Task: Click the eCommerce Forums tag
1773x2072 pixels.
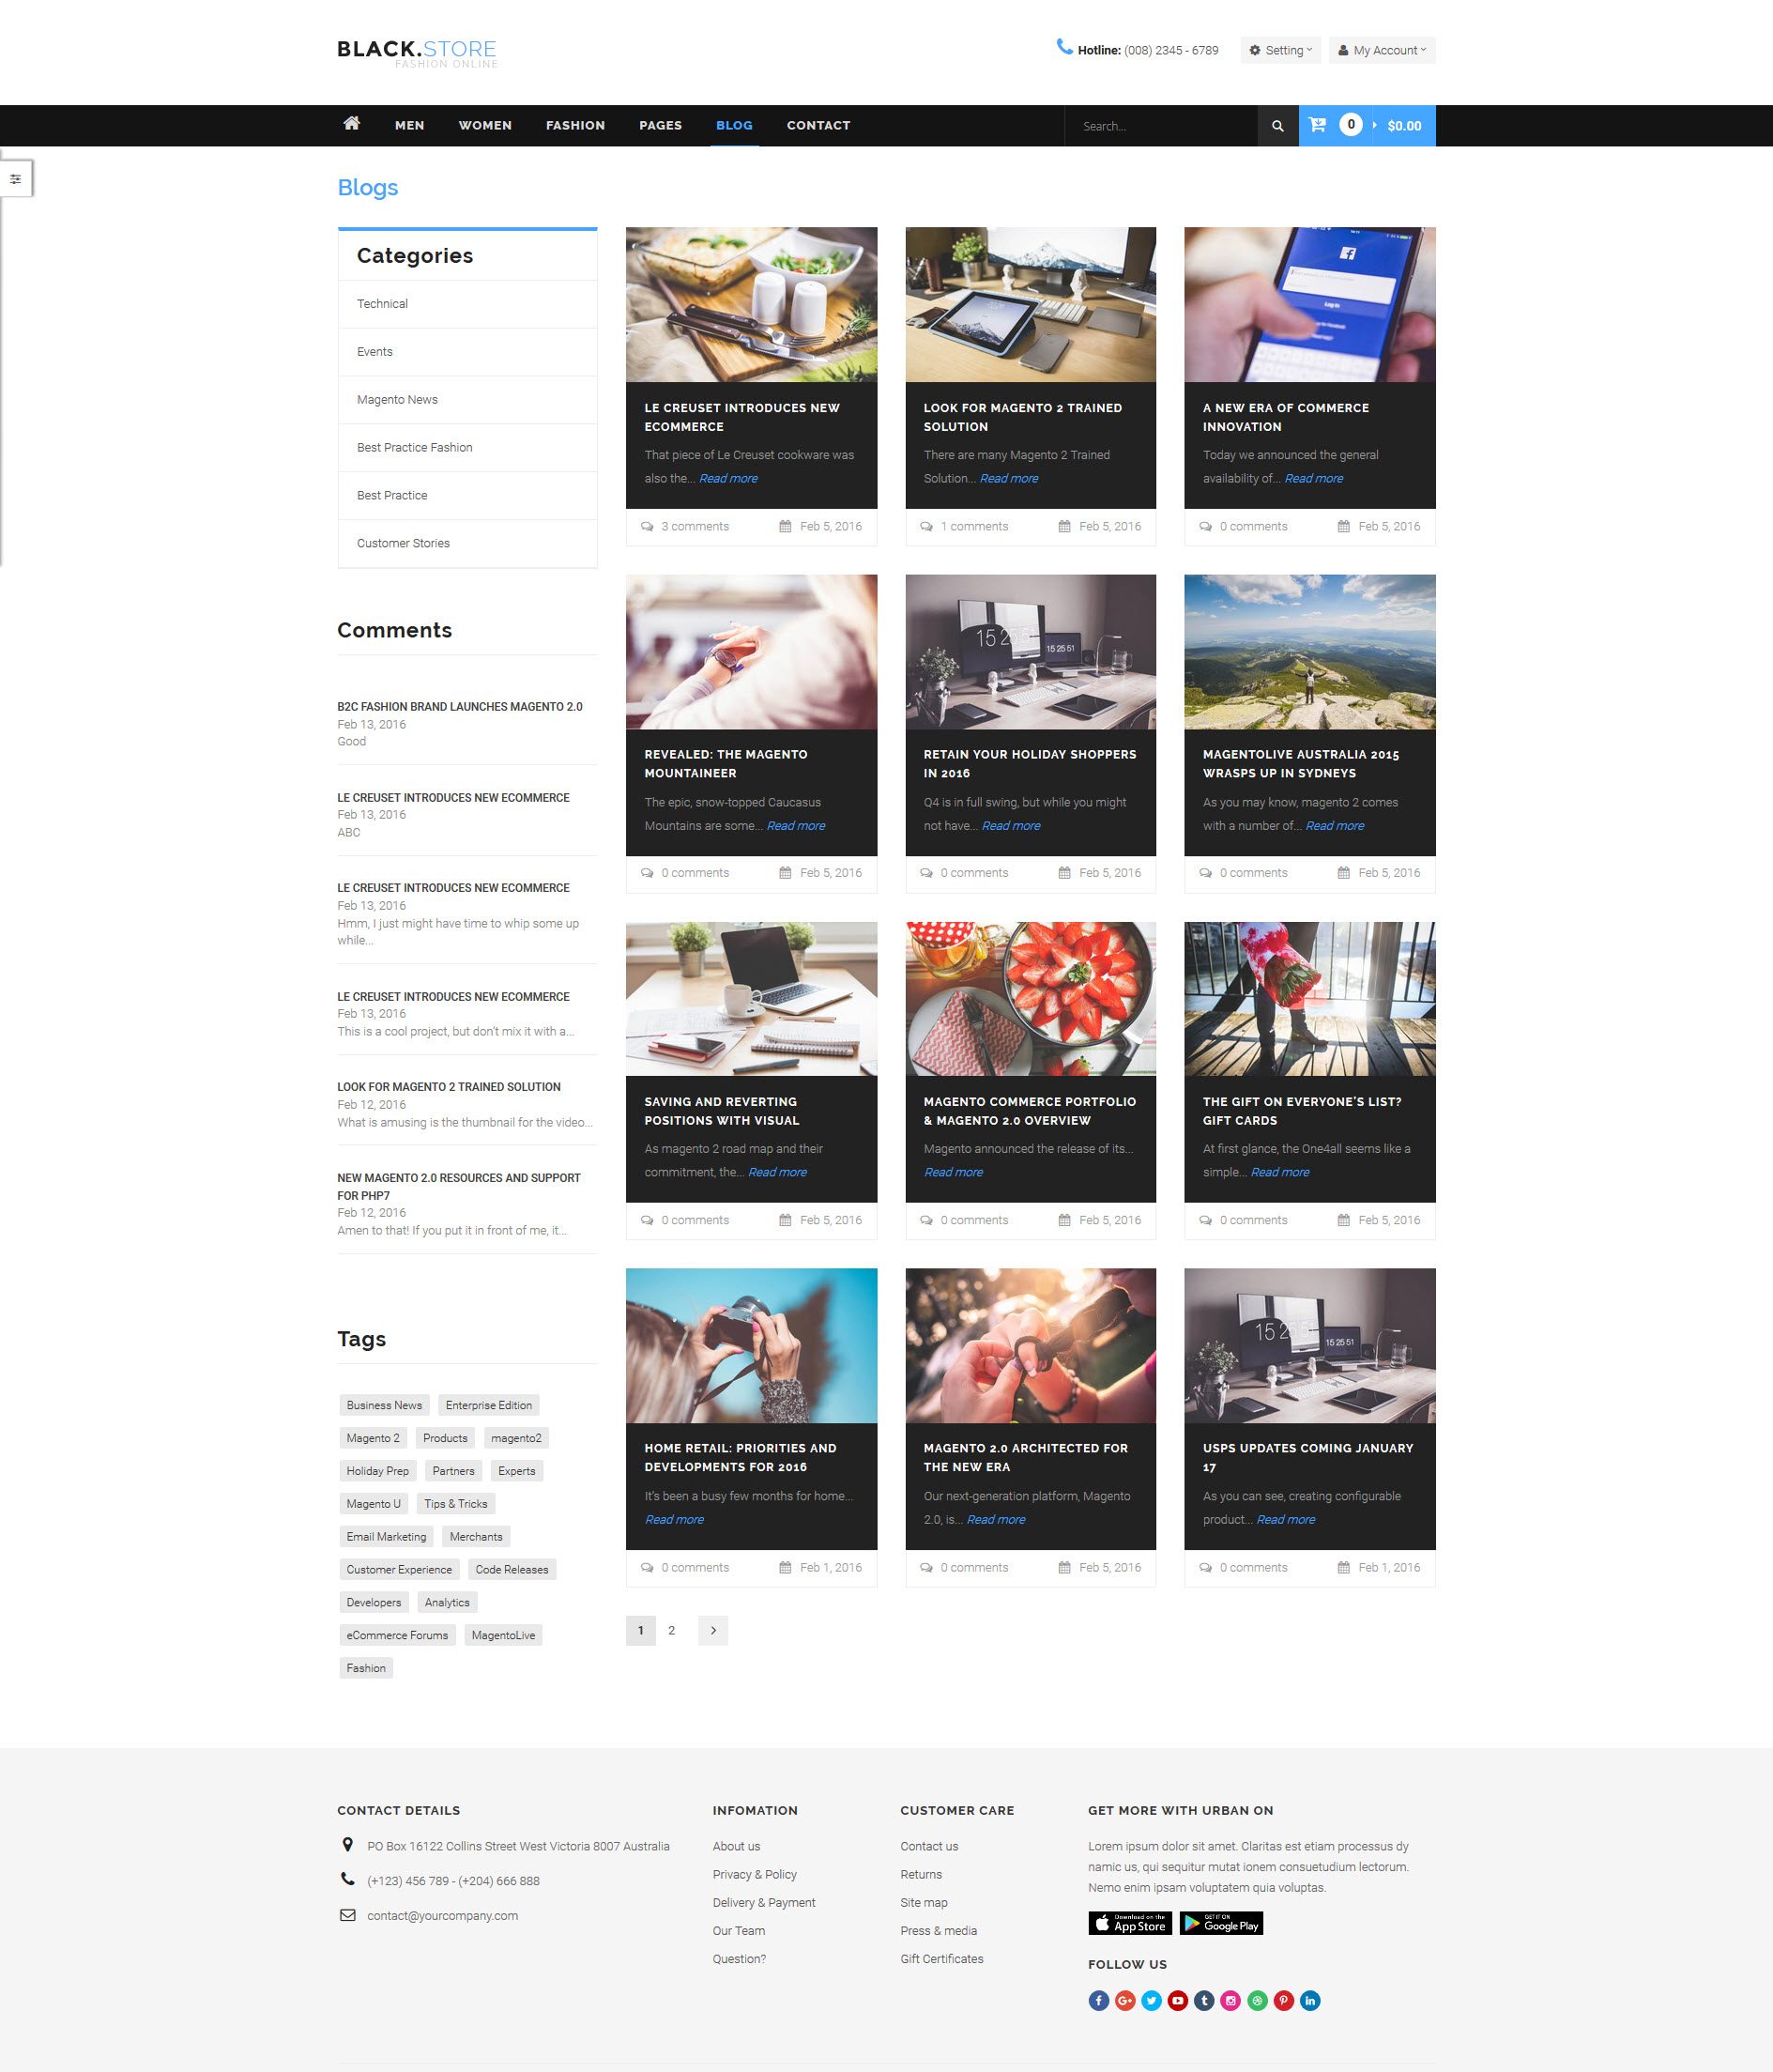Action: [397, 1635]
